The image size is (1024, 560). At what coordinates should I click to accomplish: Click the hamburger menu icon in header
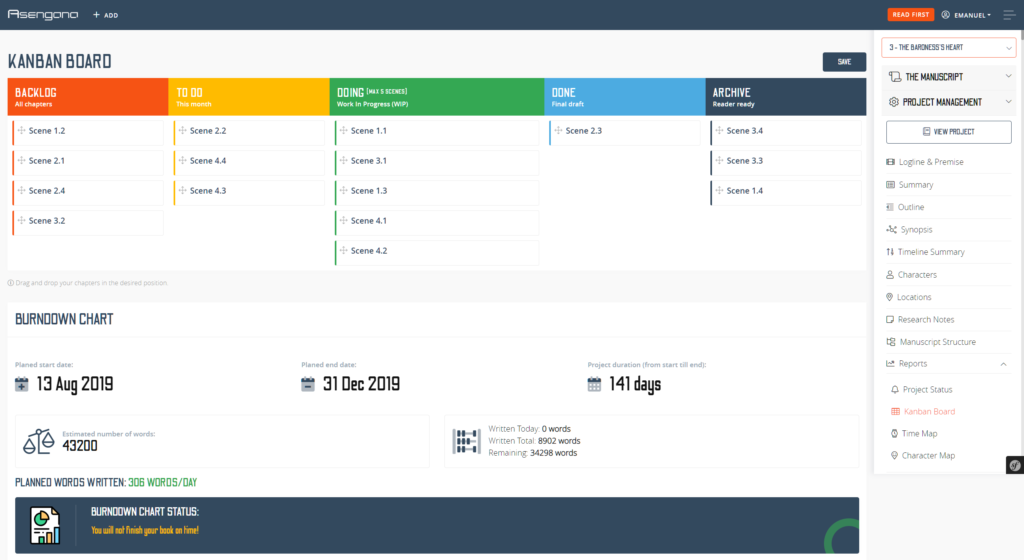click(x=1008, y=15)
